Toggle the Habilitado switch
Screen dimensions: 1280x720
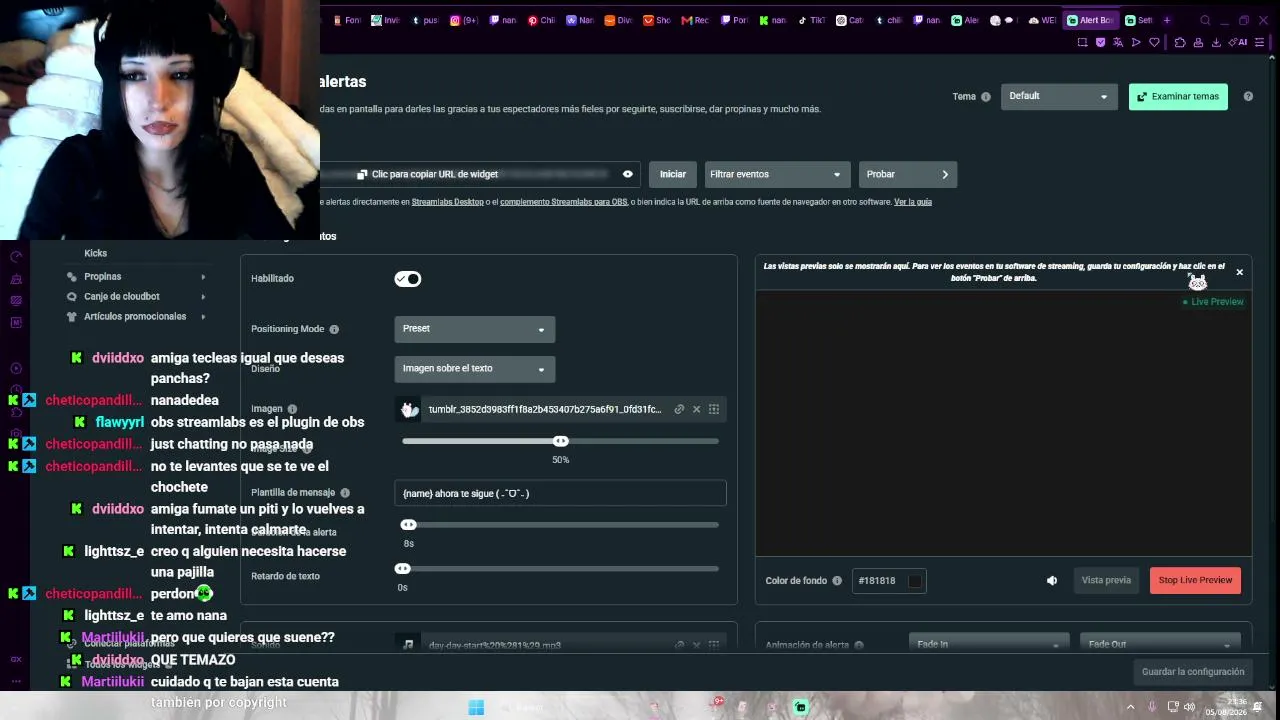tap(408, 279)
